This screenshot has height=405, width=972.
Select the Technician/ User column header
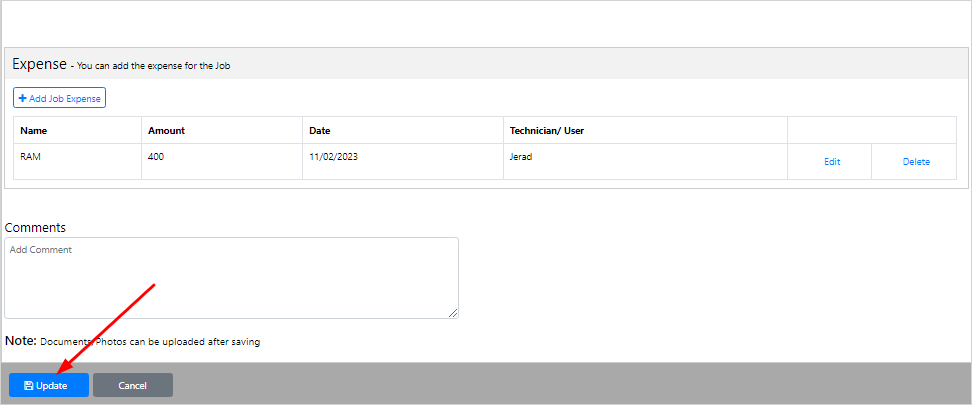[x=547, y=131]
